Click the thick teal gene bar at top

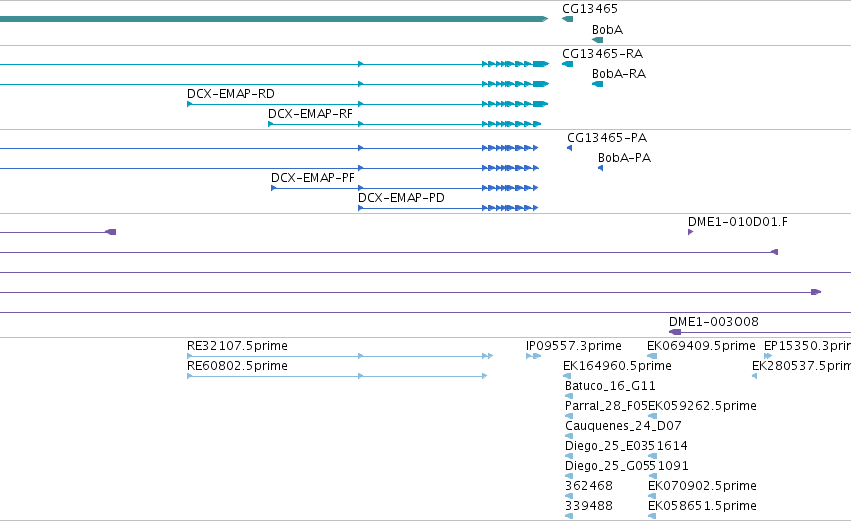pyautogui.click(x=274, y=19)
